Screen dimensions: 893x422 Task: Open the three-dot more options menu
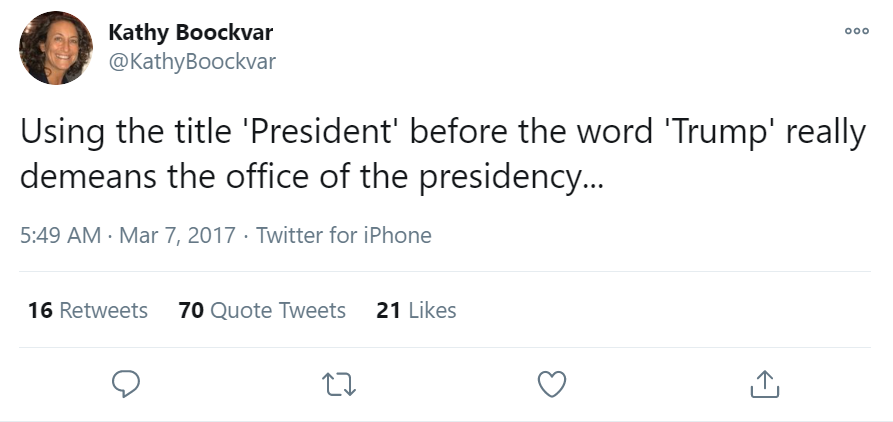pyautogui.click(x=856, y=31)
